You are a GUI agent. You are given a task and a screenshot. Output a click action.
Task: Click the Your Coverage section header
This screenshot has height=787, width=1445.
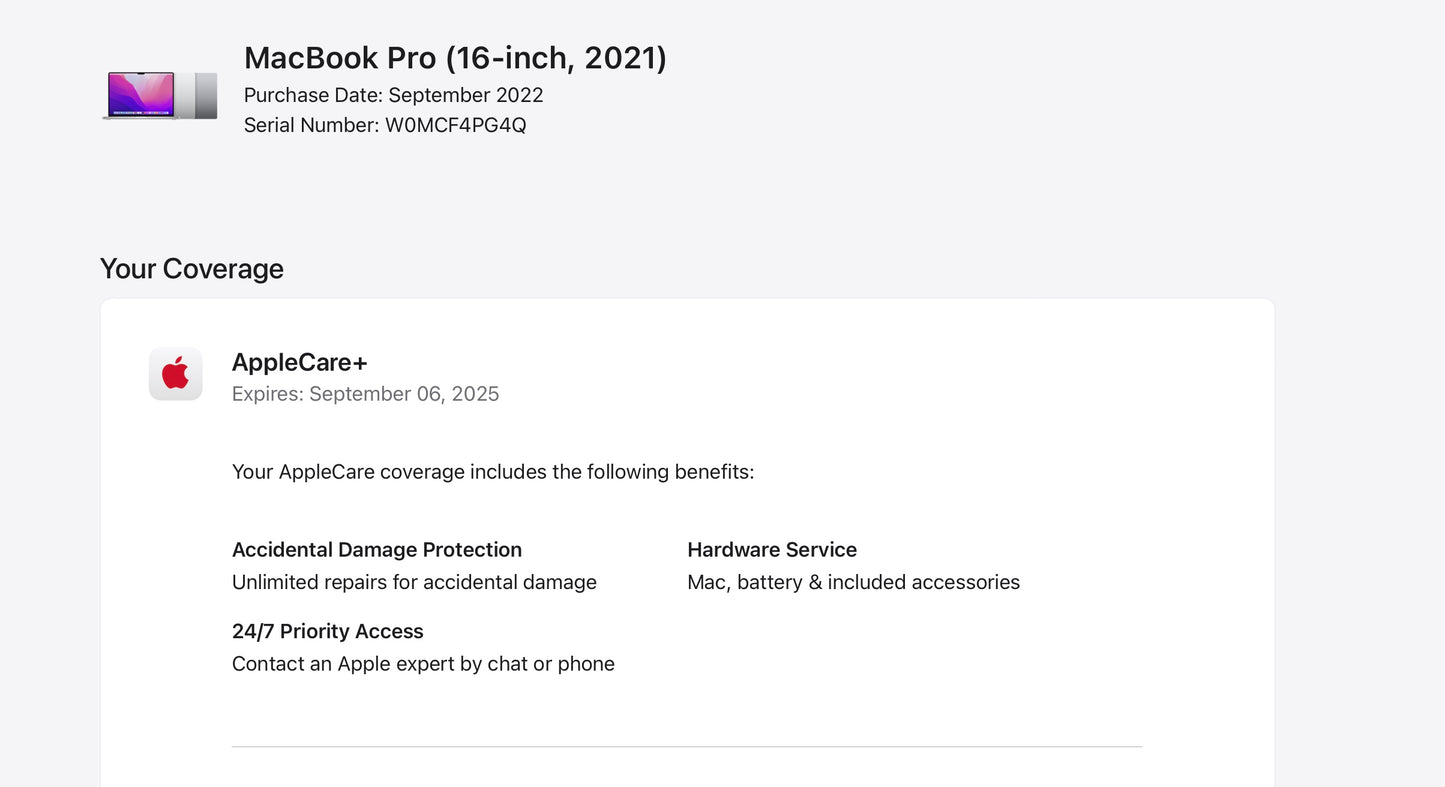point(191,268)
